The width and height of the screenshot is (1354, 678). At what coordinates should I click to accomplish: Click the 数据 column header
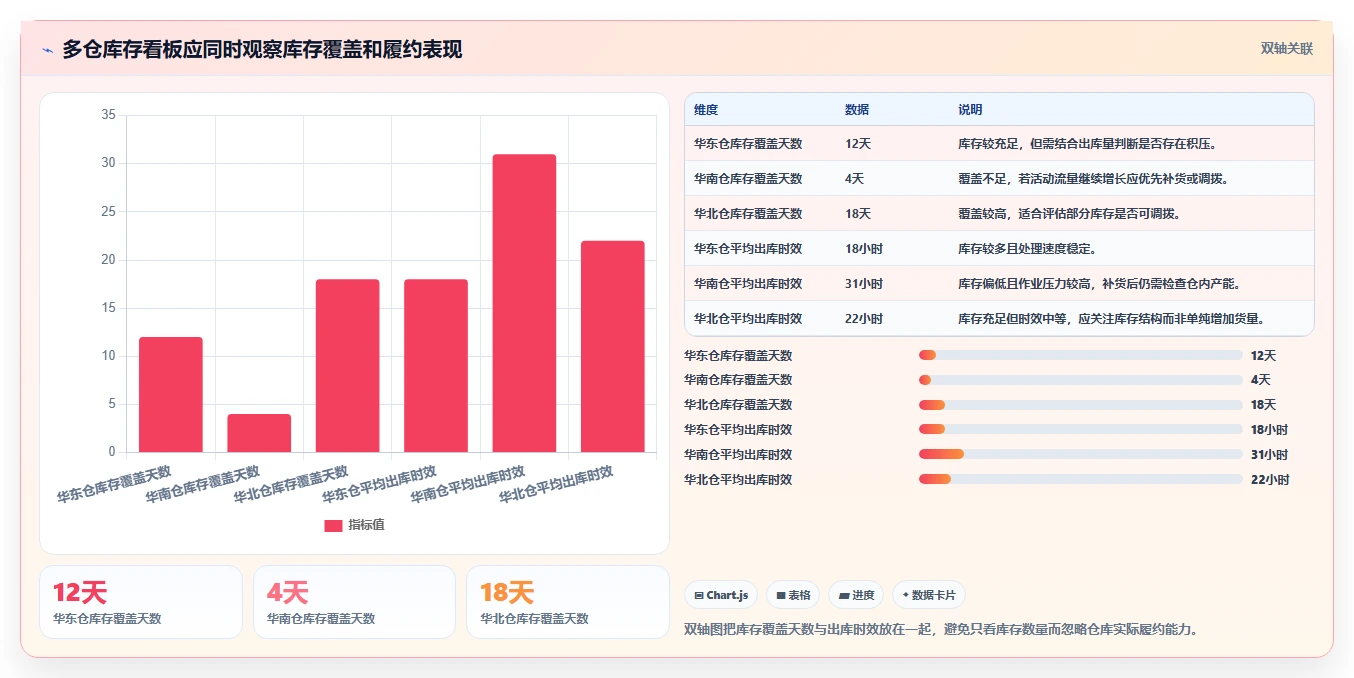(857, 110)
